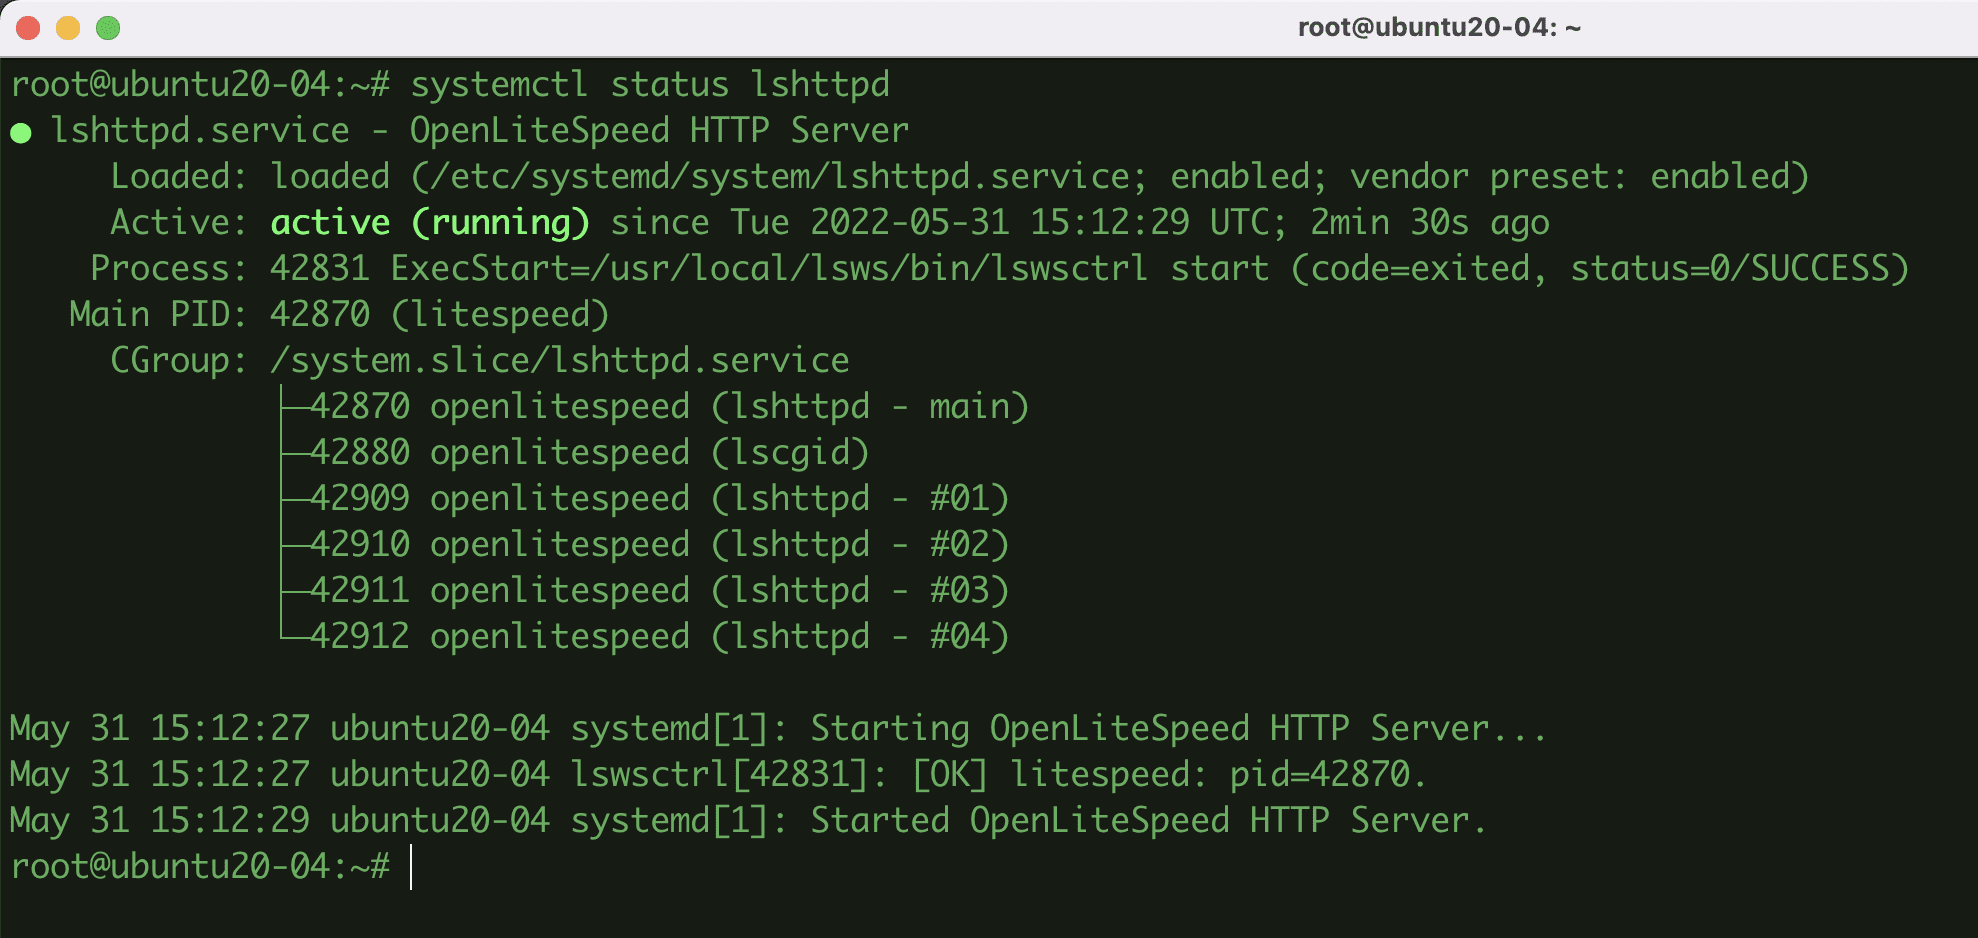Click the CGroup /system.slice/lshttpd.service path
1978x938 pixels.
(559, 361)
